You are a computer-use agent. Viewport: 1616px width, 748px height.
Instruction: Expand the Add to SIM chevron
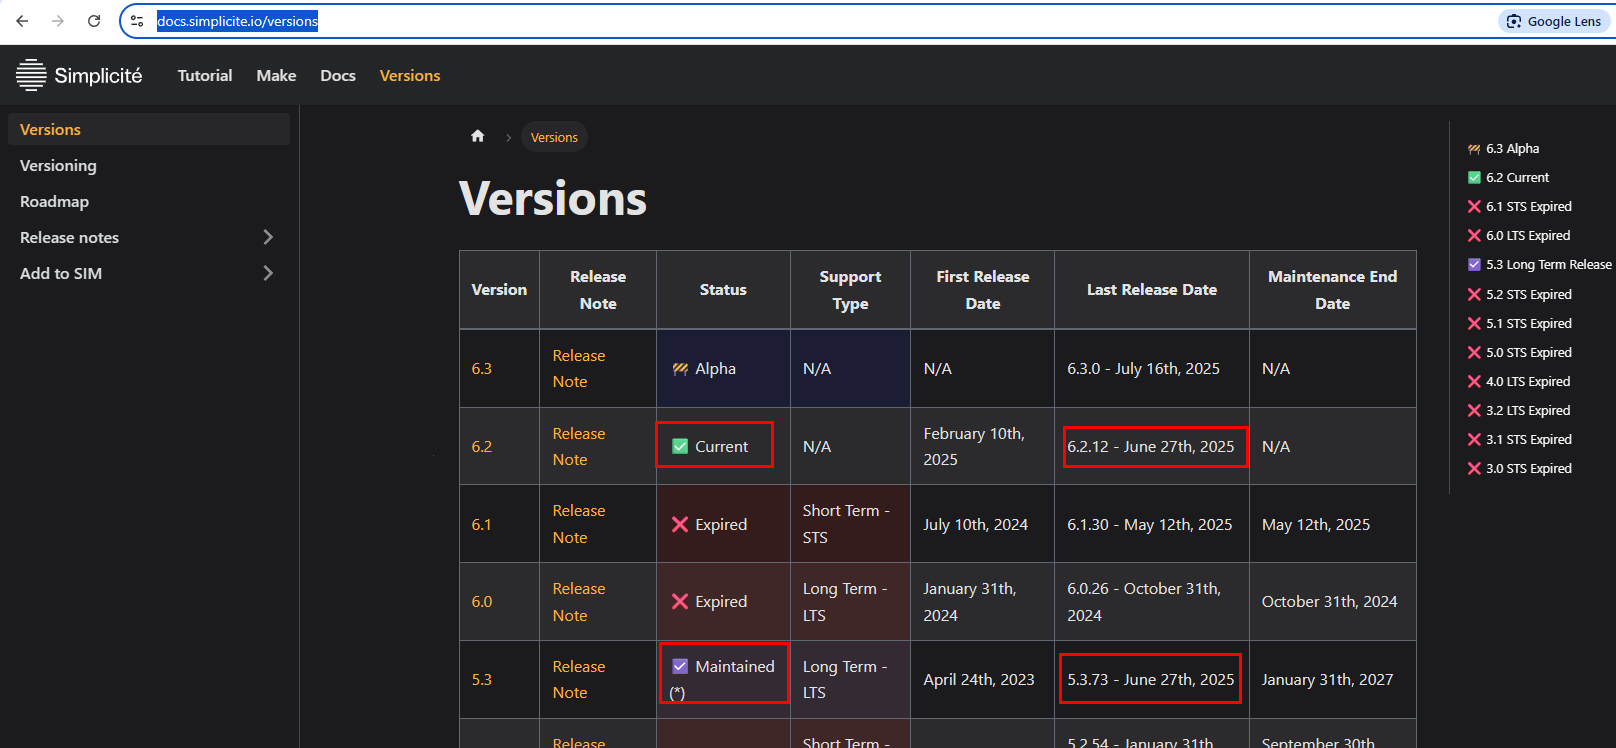click(x=268, y=273)
